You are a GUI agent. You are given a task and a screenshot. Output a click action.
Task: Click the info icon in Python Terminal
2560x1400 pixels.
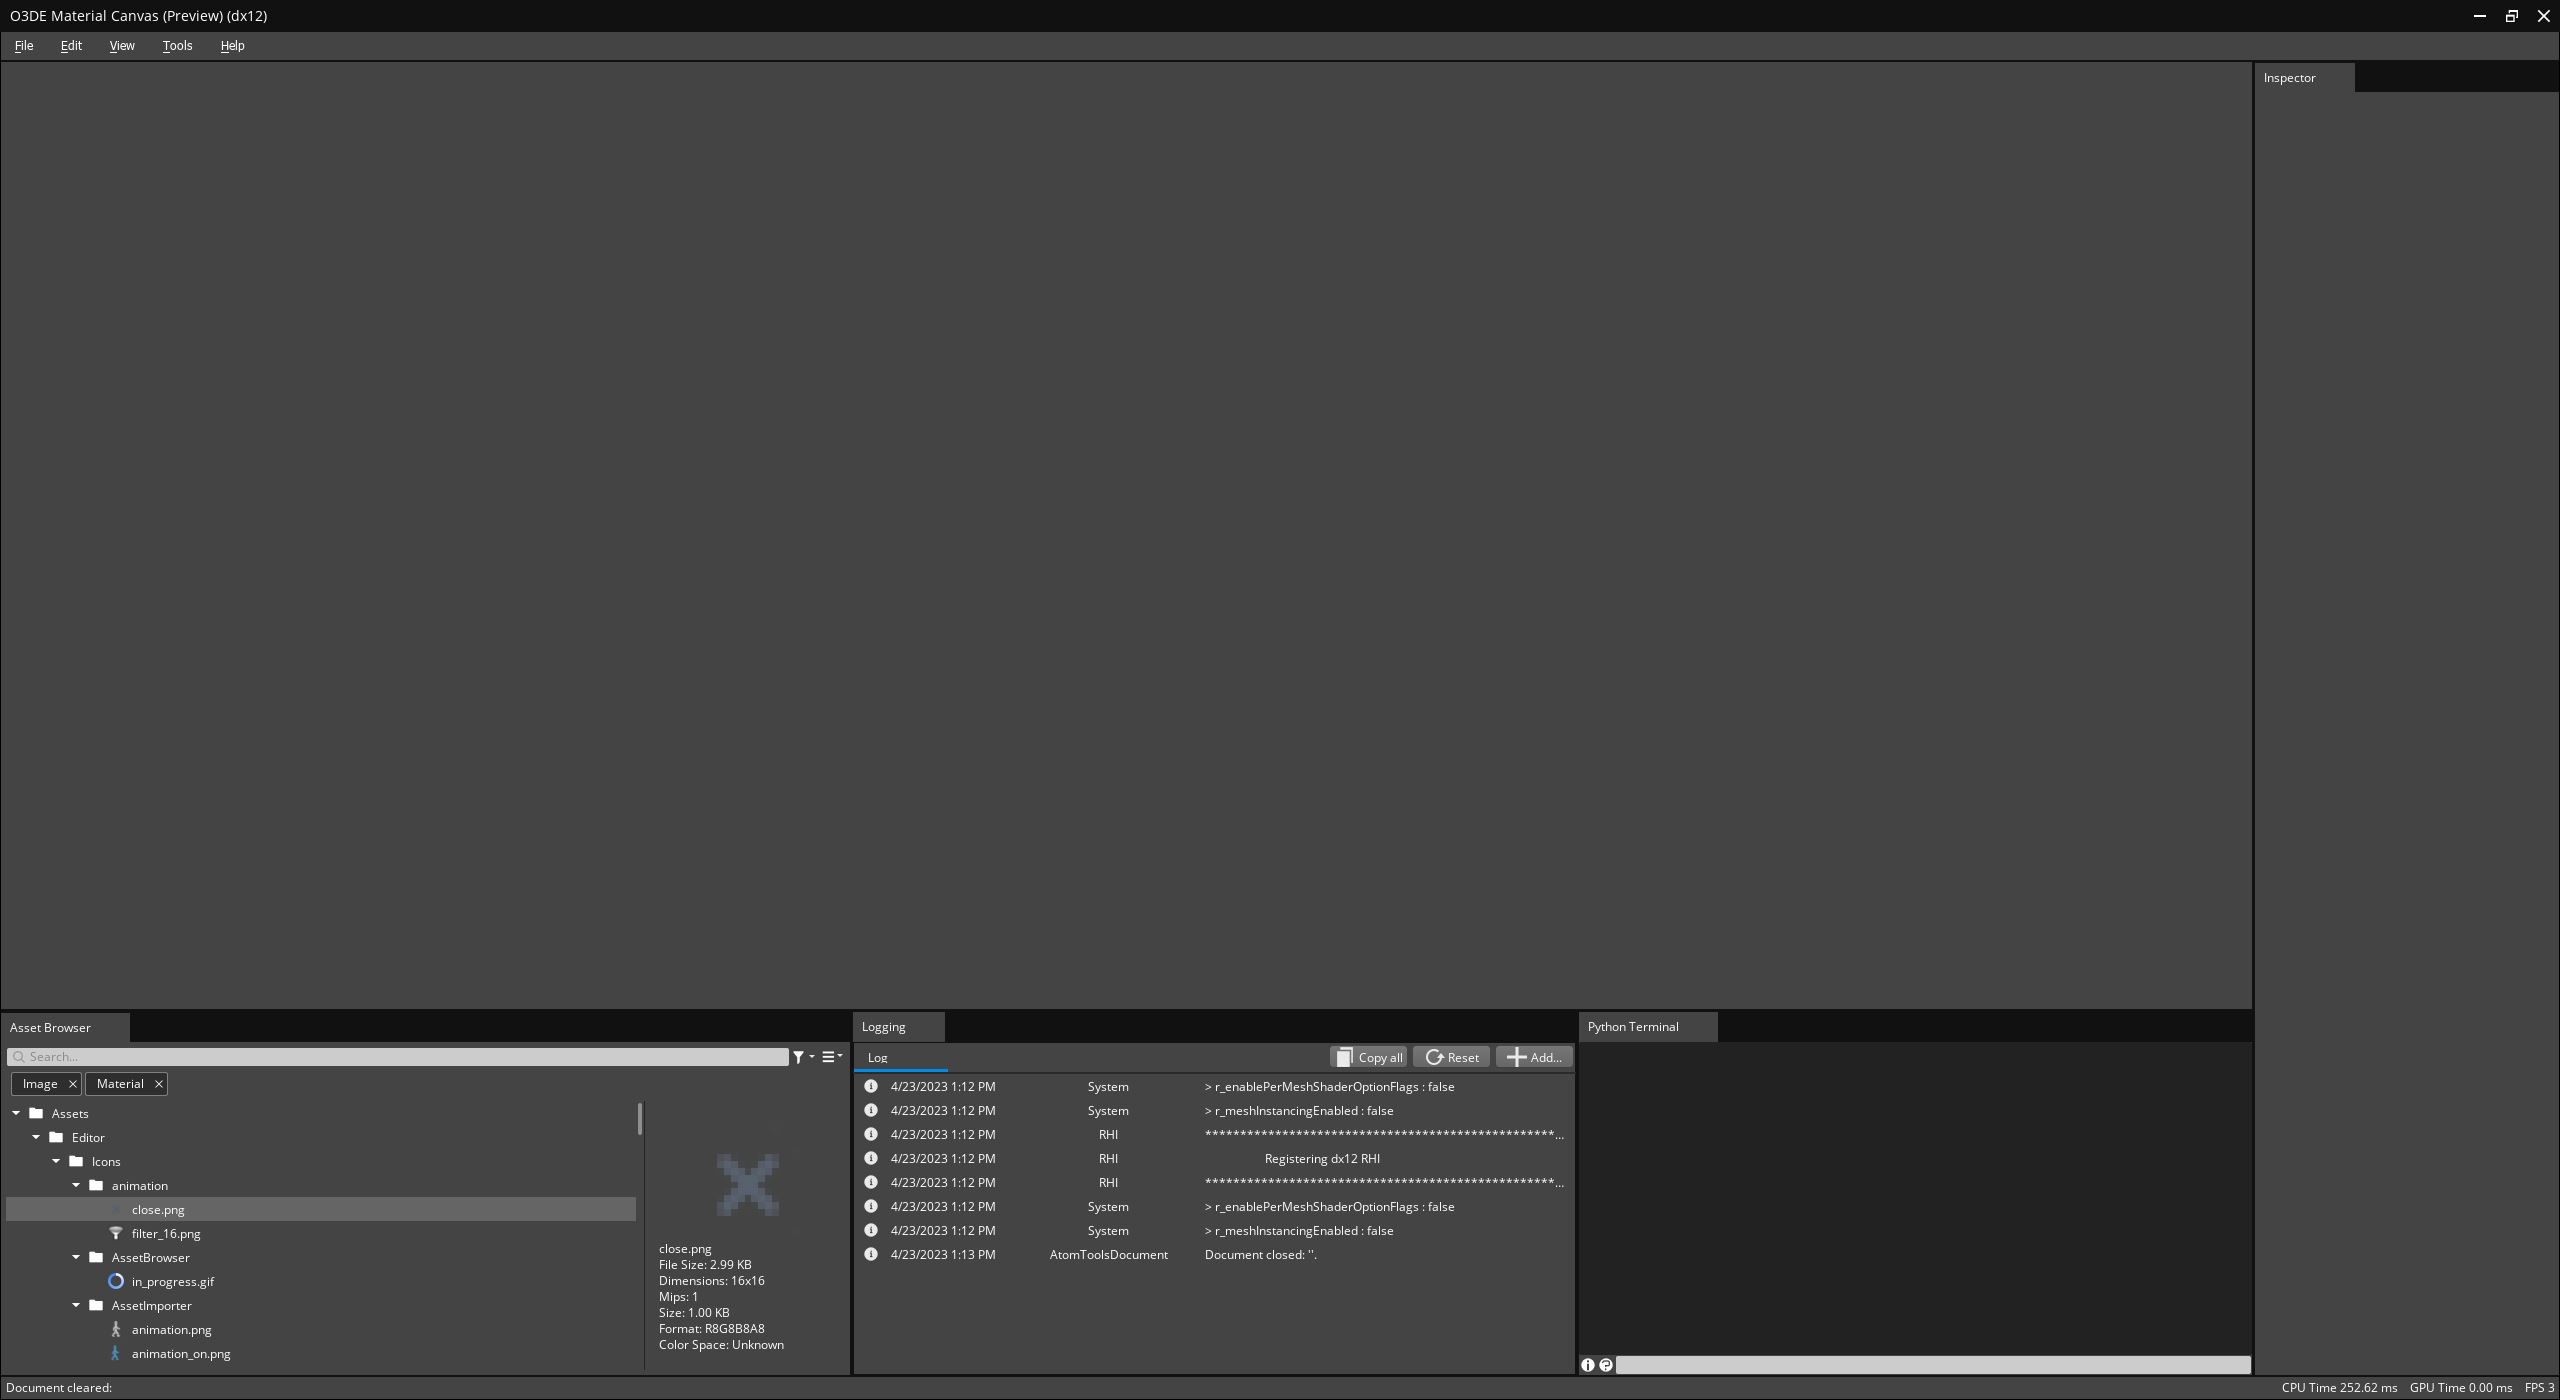1587,1365
